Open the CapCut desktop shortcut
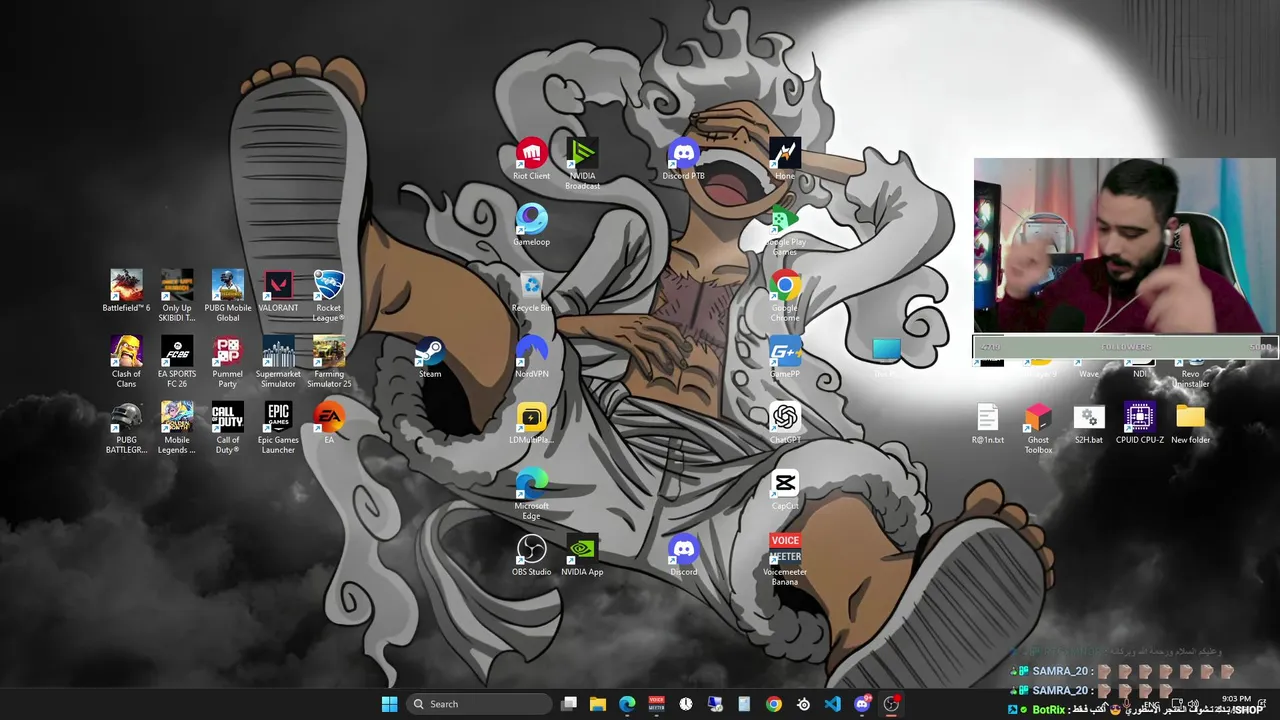This screenshot has height=720, width=1280. tap(785, 489)
